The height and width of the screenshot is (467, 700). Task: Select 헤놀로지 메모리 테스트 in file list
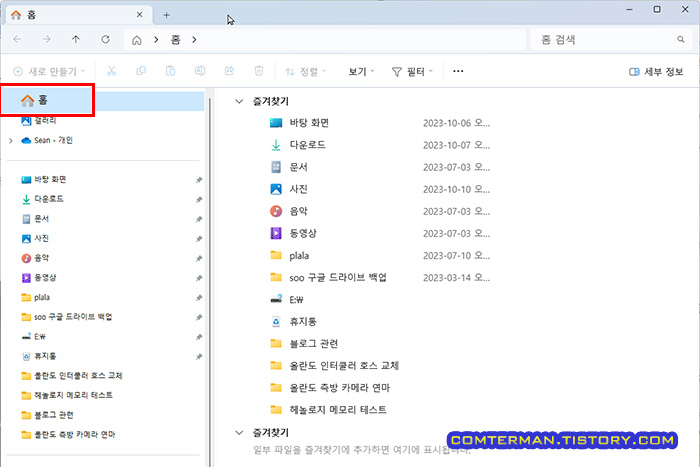[328, 410]
